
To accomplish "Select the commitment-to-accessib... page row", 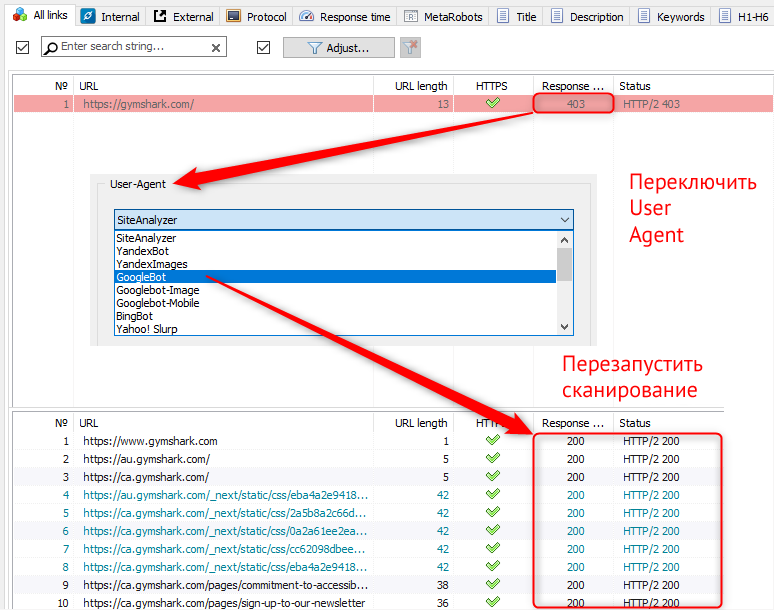I will [x=368, y=585].
